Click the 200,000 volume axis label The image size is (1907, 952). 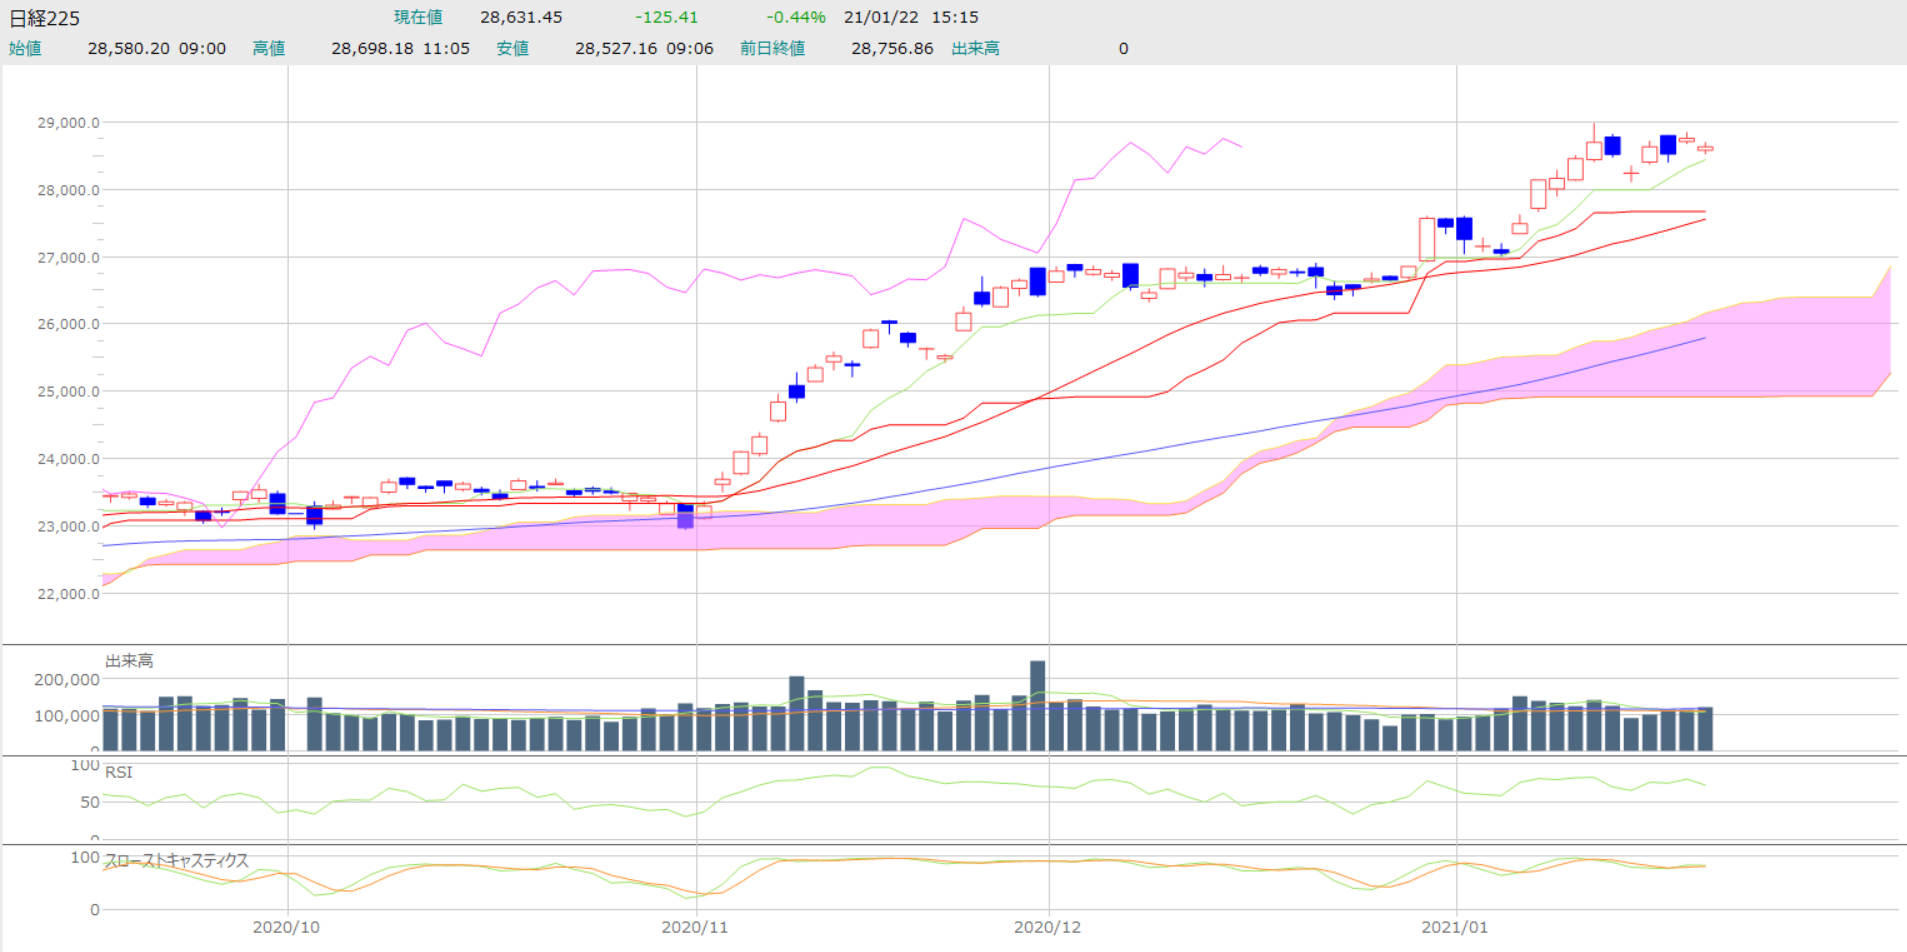pyautogui.click(x=67, y=679)
